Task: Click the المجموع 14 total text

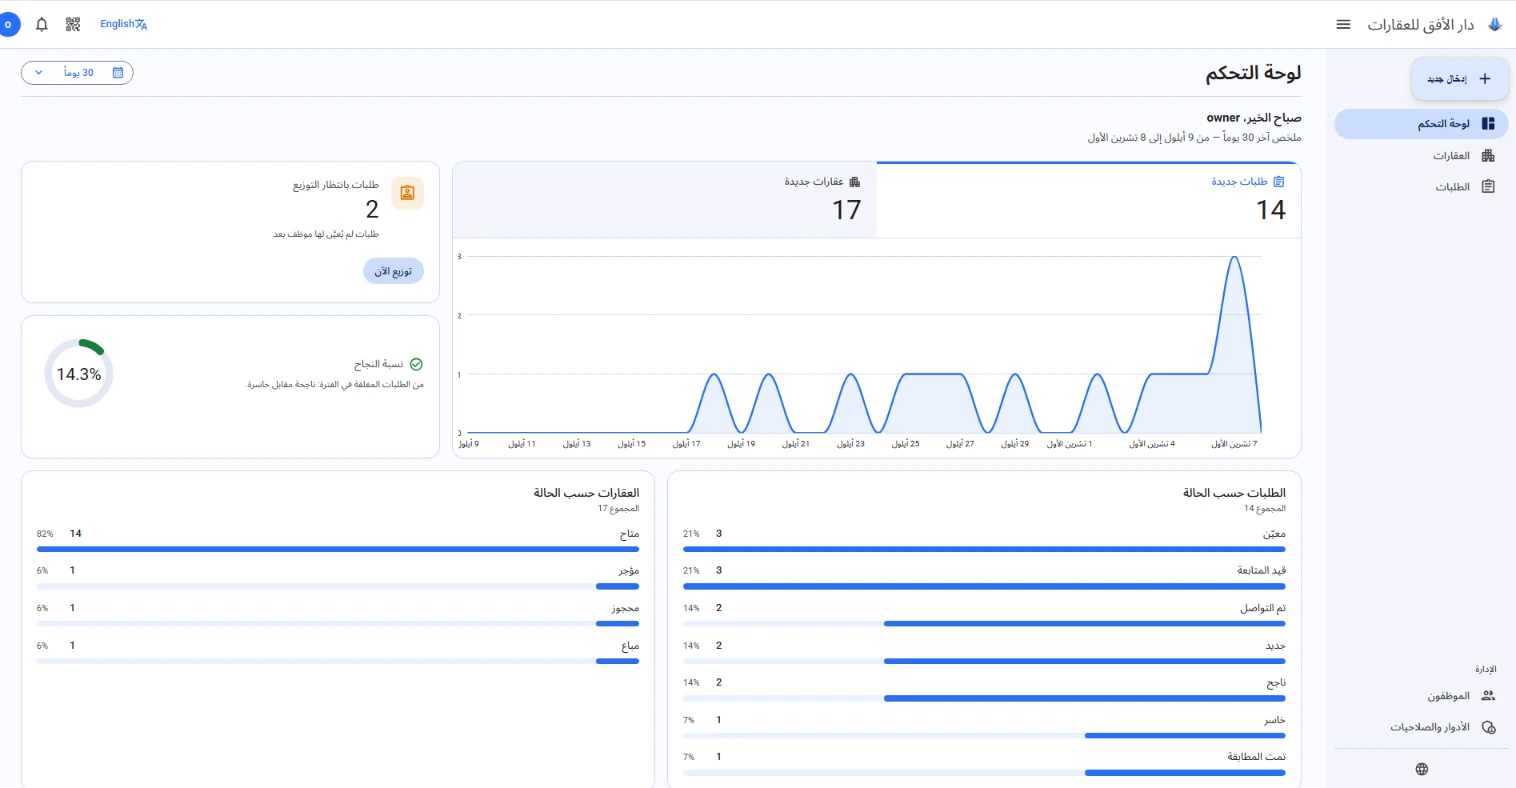Action: [1265, 508]
